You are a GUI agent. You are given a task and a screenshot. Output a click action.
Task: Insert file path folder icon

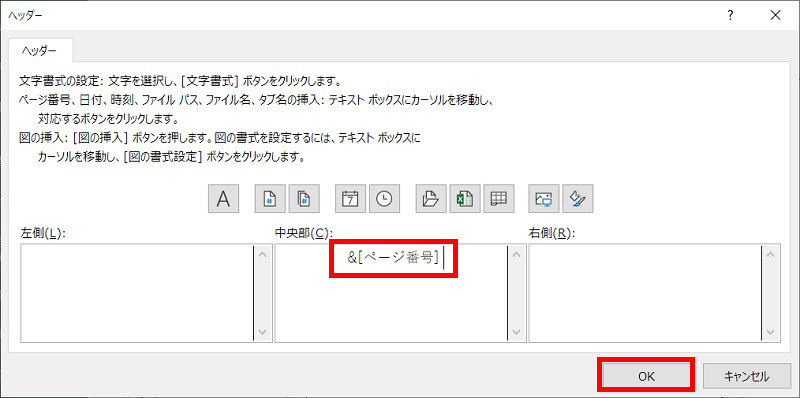pos(431,198)
